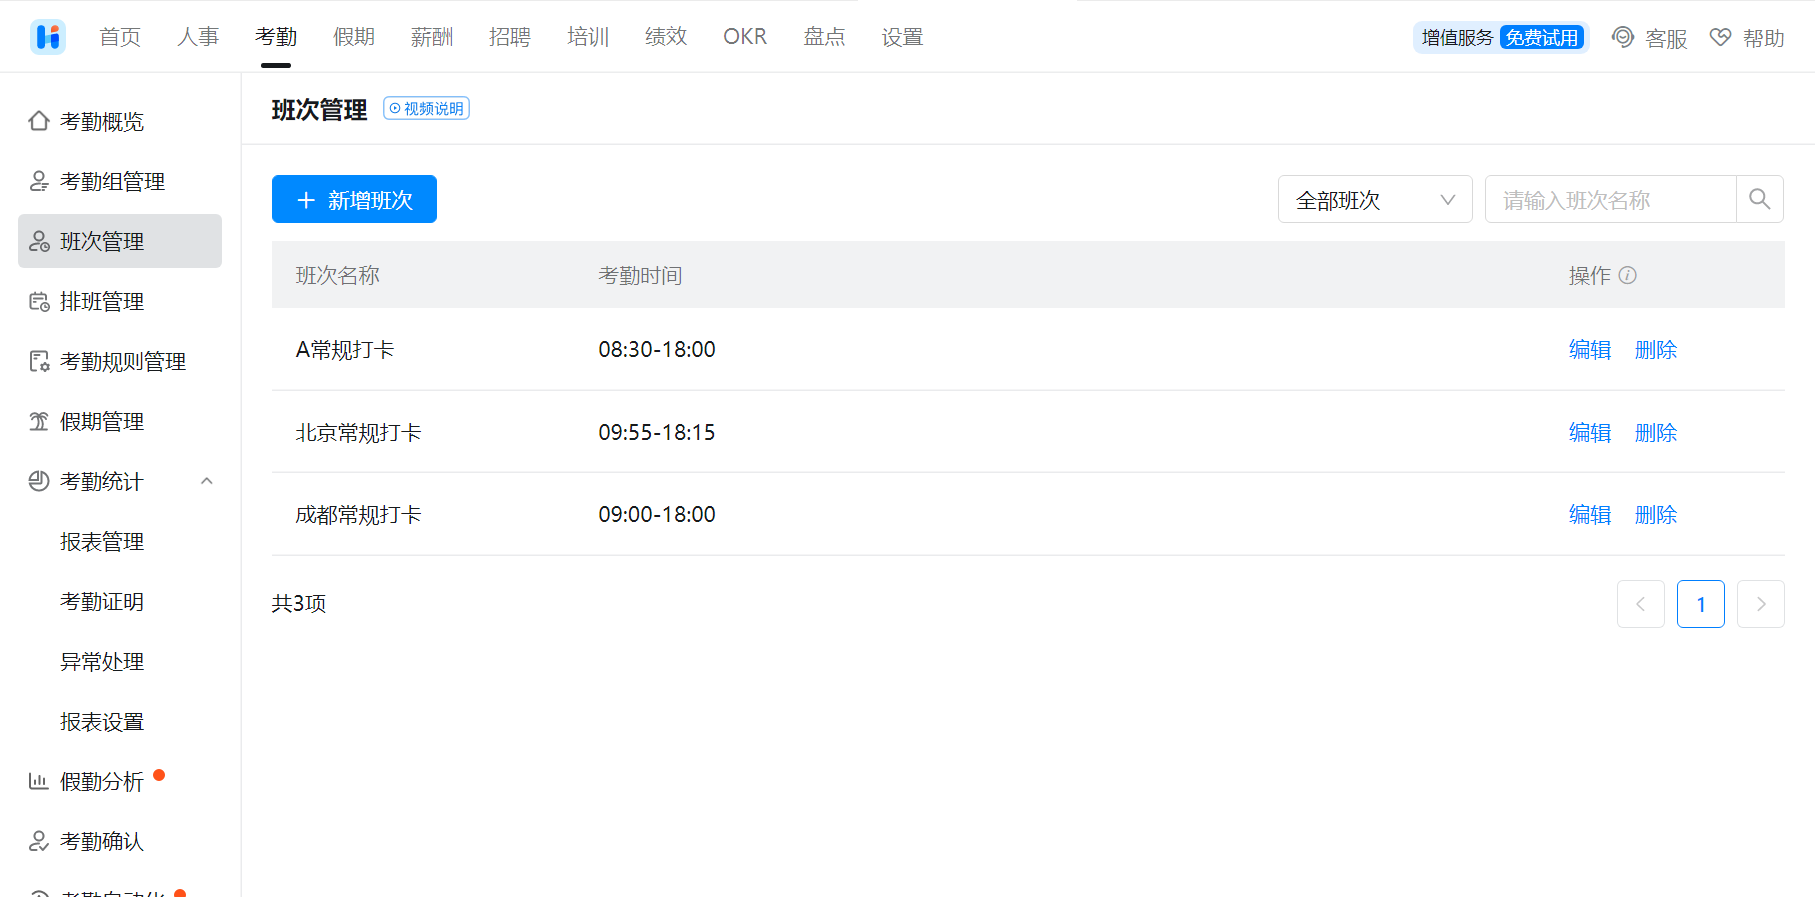Click the blue app logo icon
Image resolution: width=1815 pixels, height=897 pixels.
pos(48,37)
